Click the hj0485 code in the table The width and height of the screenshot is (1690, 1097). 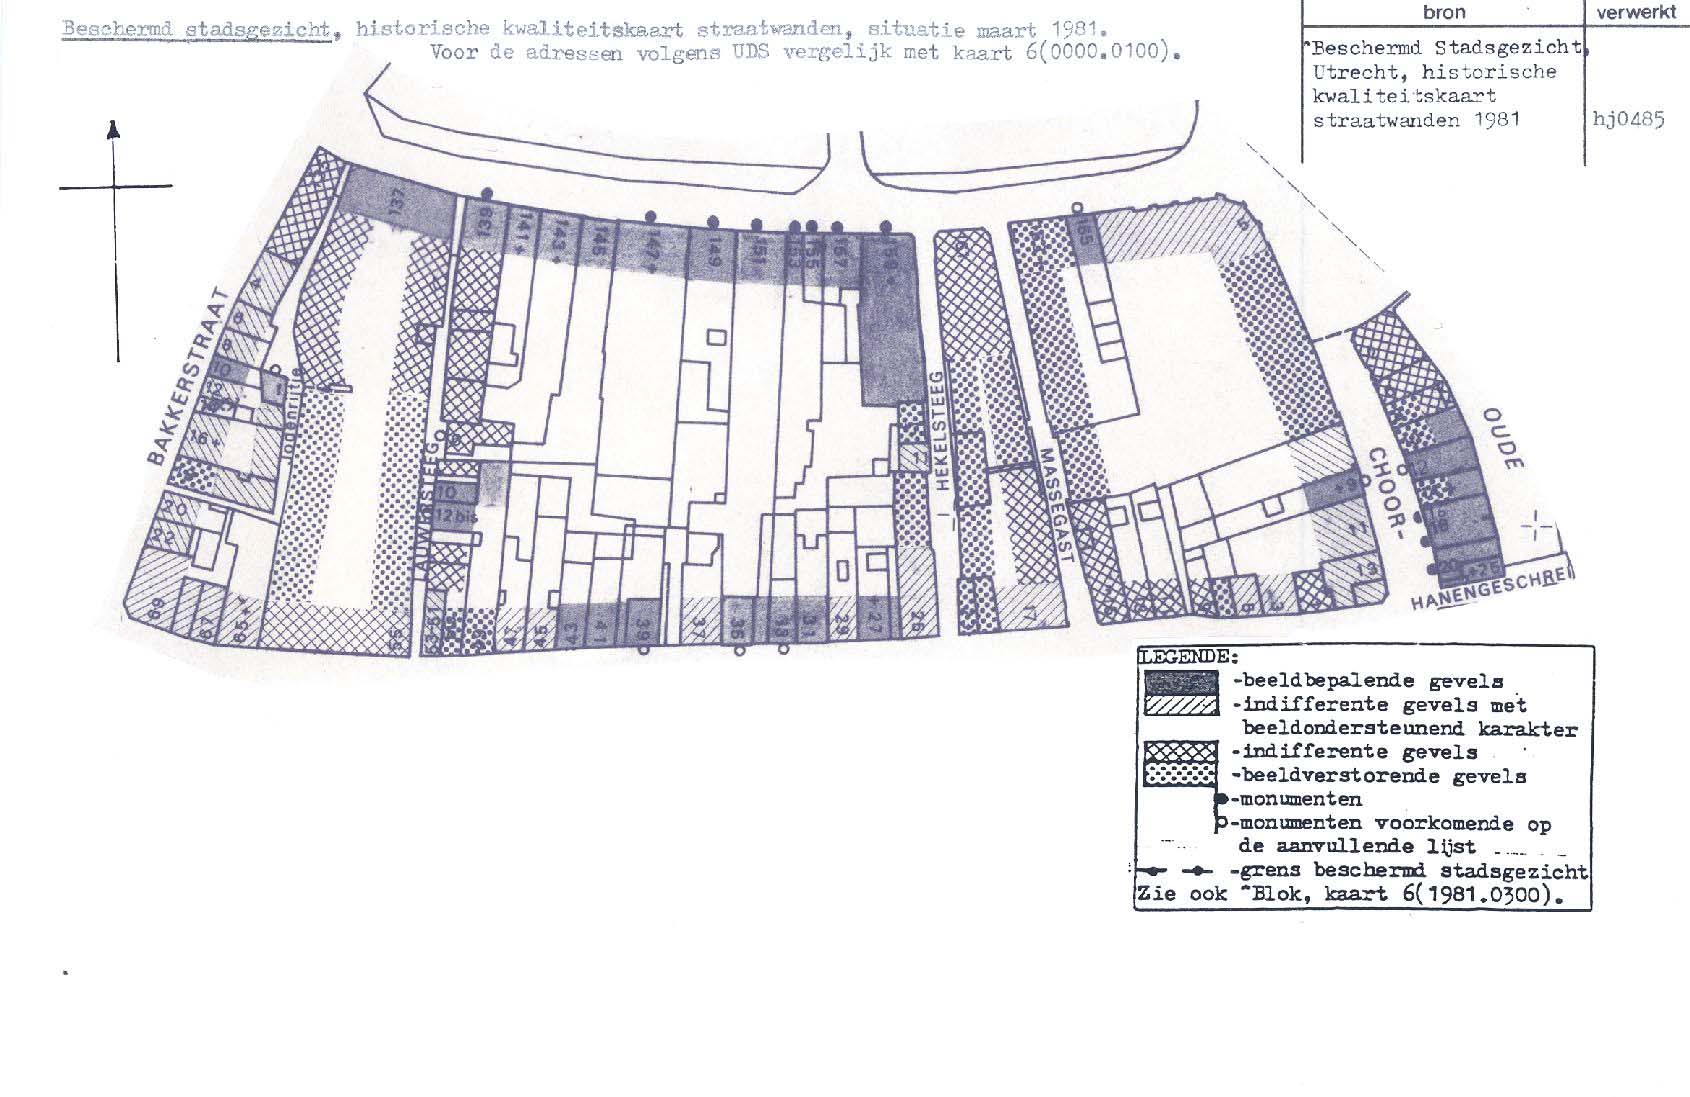[x=1628, y=121]
